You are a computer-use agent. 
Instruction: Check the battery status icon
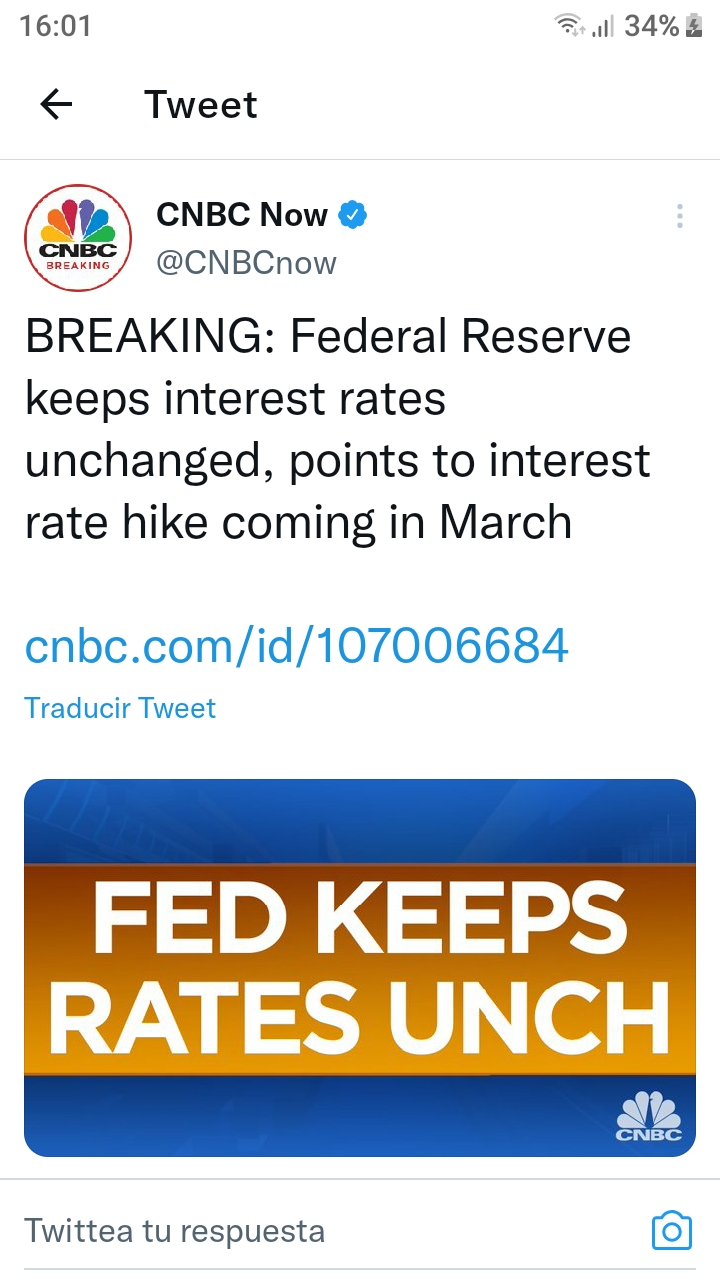(x=694, y=26)
